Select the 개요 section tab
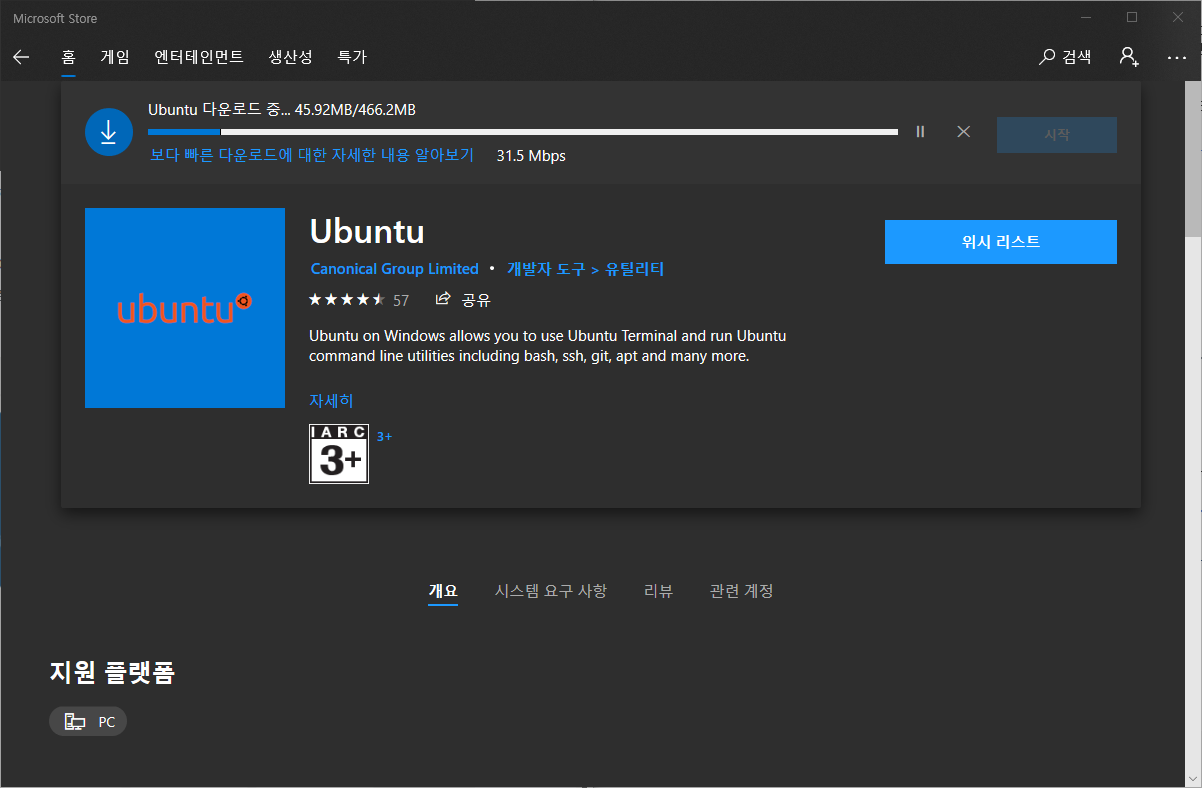Image resolution: width=1202 pixels, height=788 pixels. click(443, 591)
